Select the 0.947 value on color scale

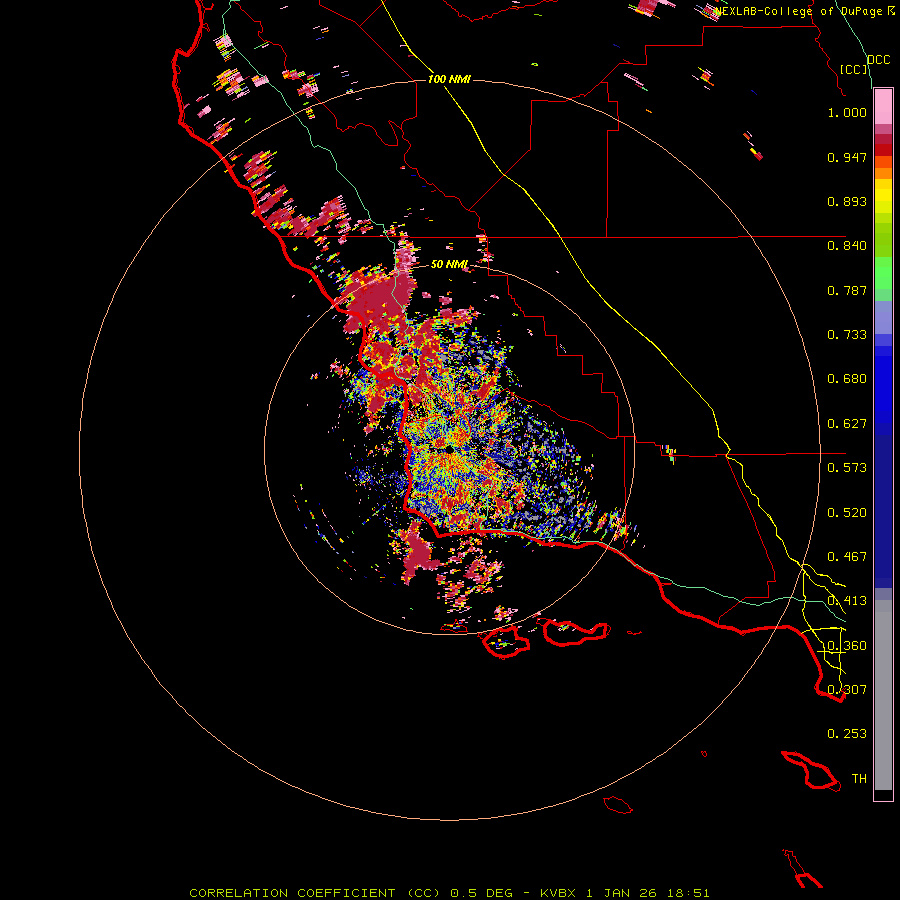coord(847,157)
